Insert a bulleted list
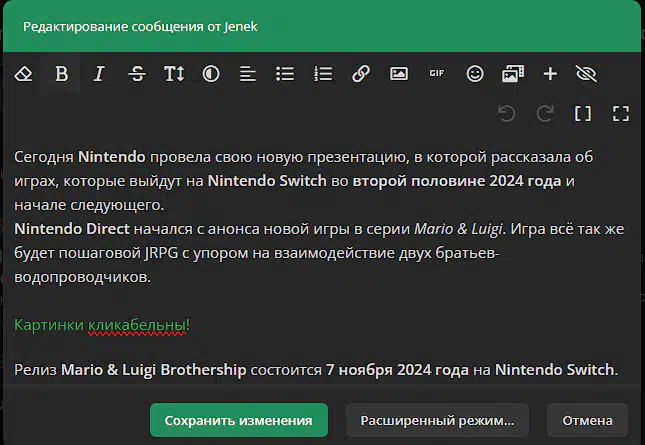Image resolution: width=645 pixels, height=445 pixels. click(285, 74)
